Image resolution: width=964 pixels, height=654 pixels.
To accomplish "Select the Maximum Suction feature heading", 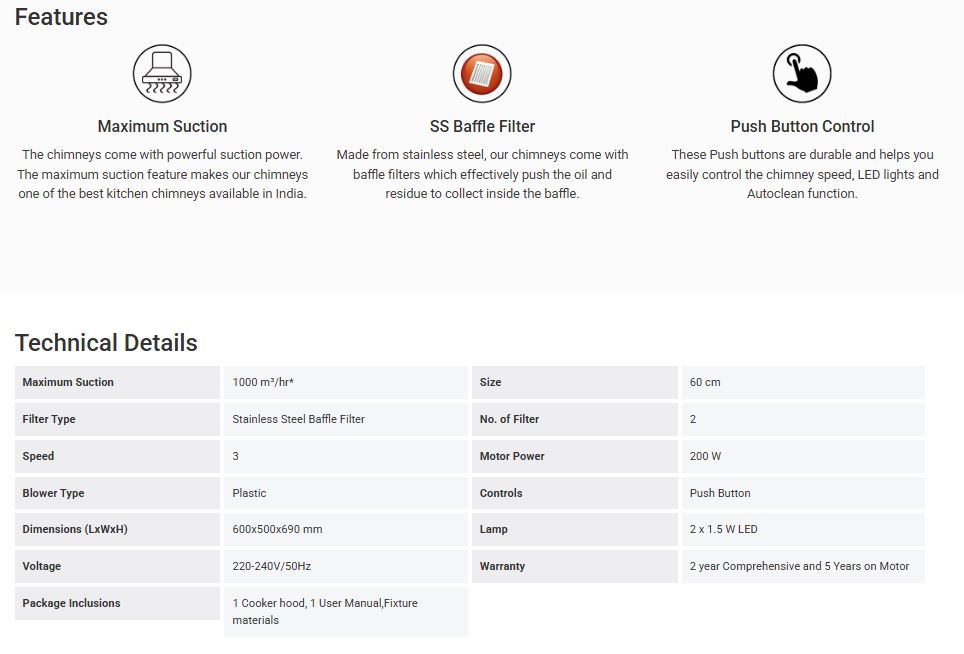I will (162, 126).
